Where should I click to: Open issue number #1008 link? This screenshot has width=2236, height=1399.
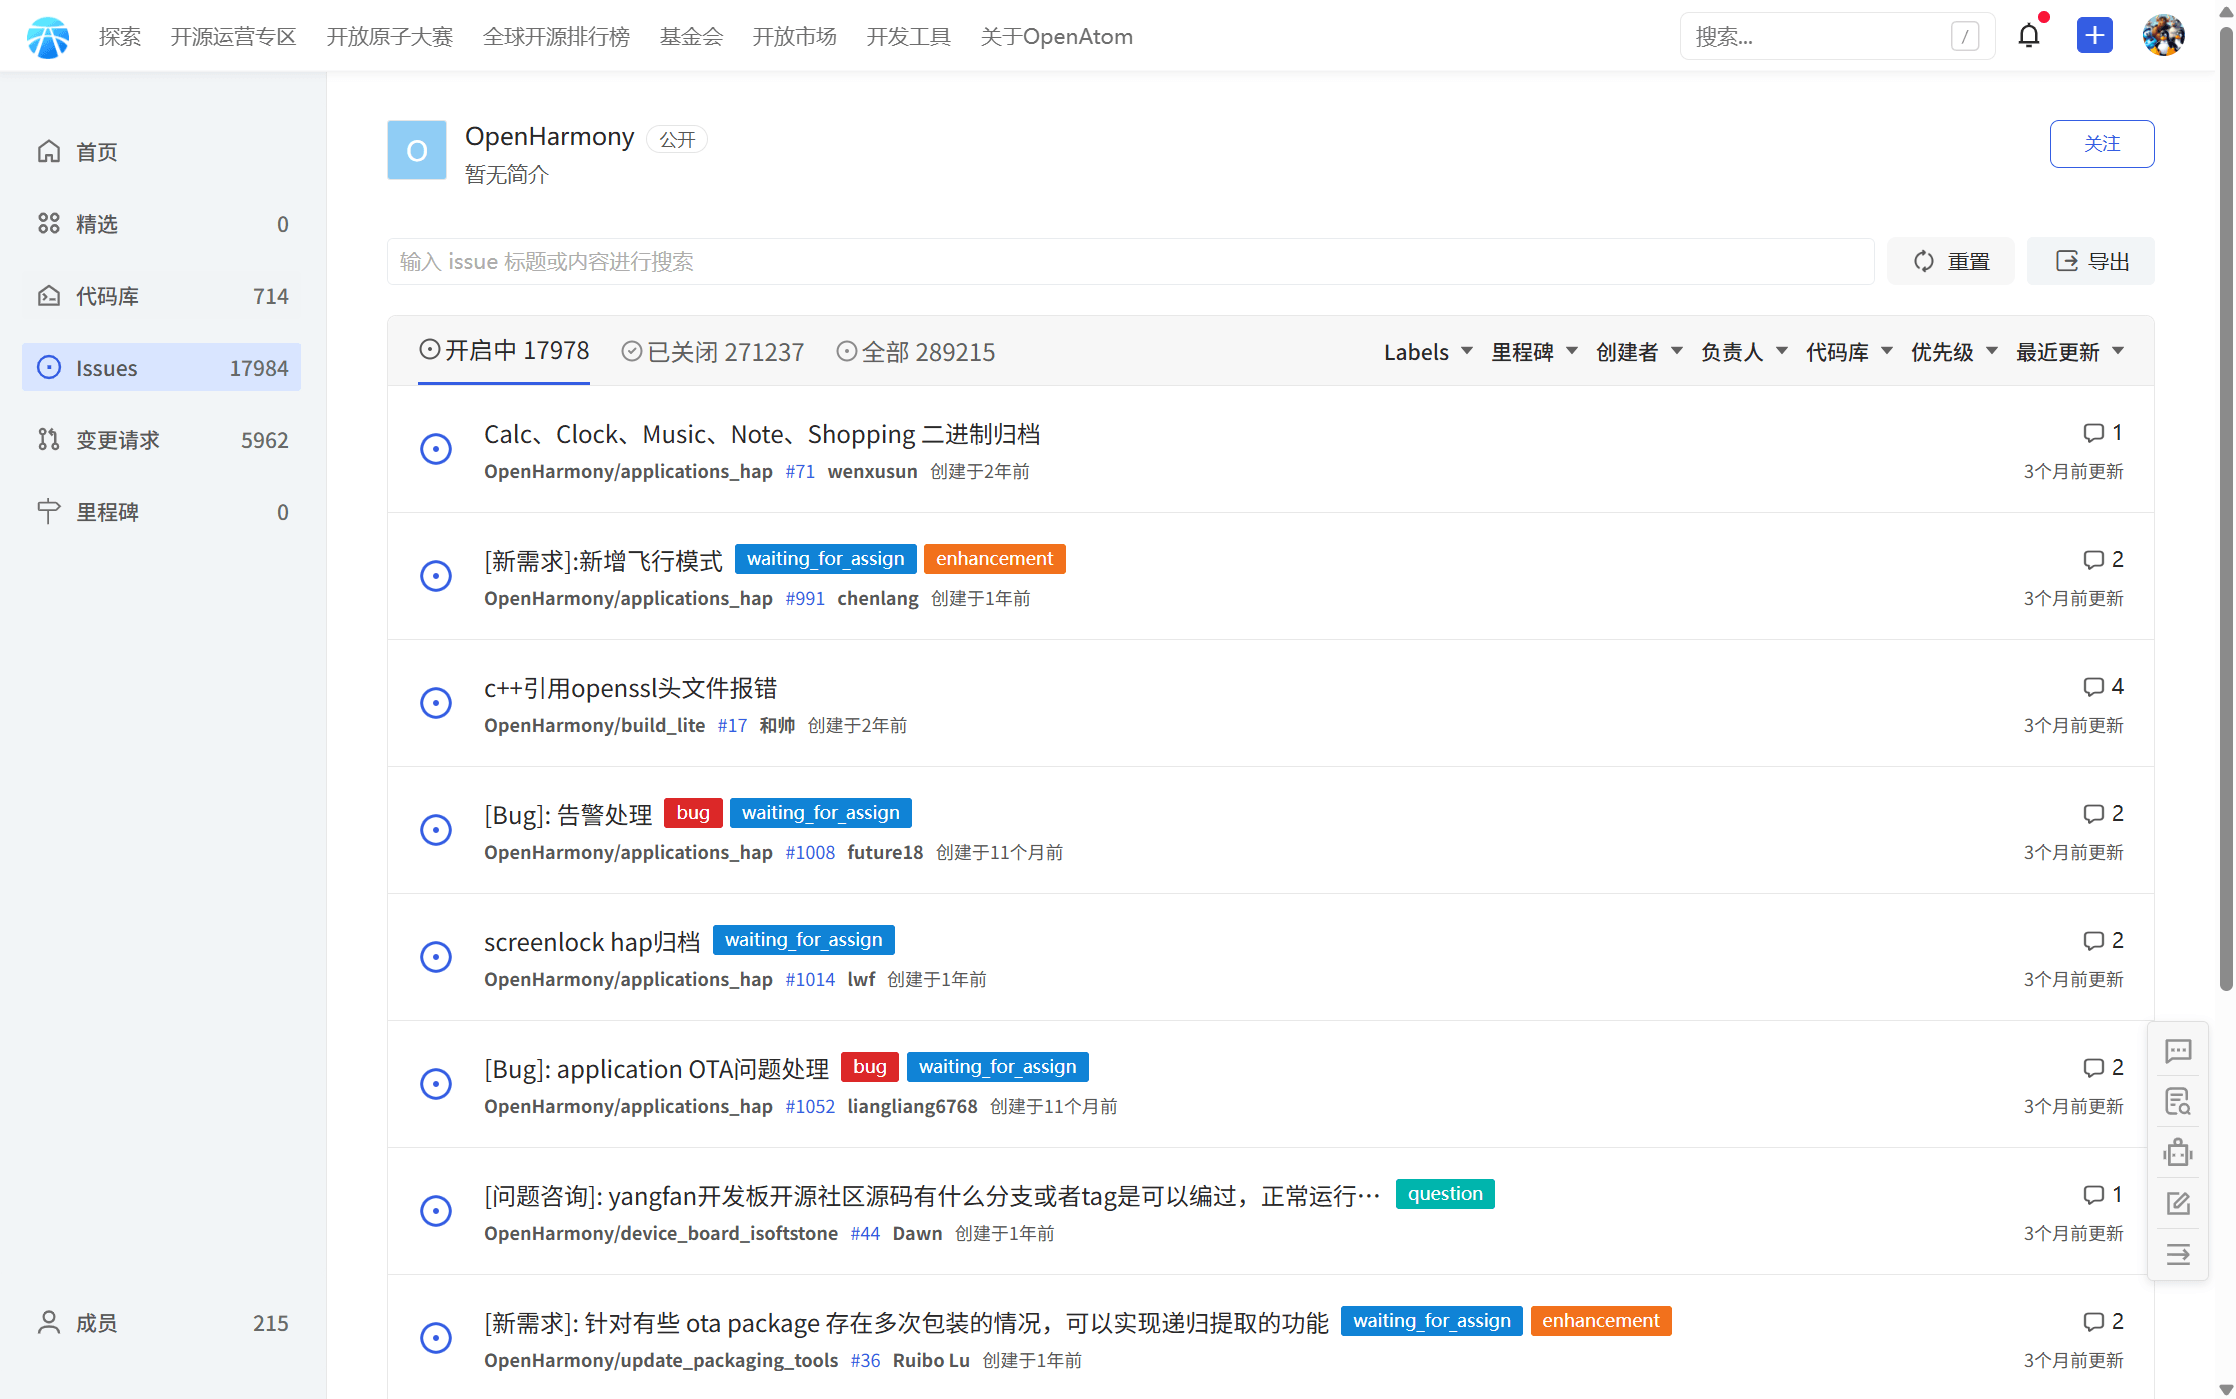coord(810,853)
